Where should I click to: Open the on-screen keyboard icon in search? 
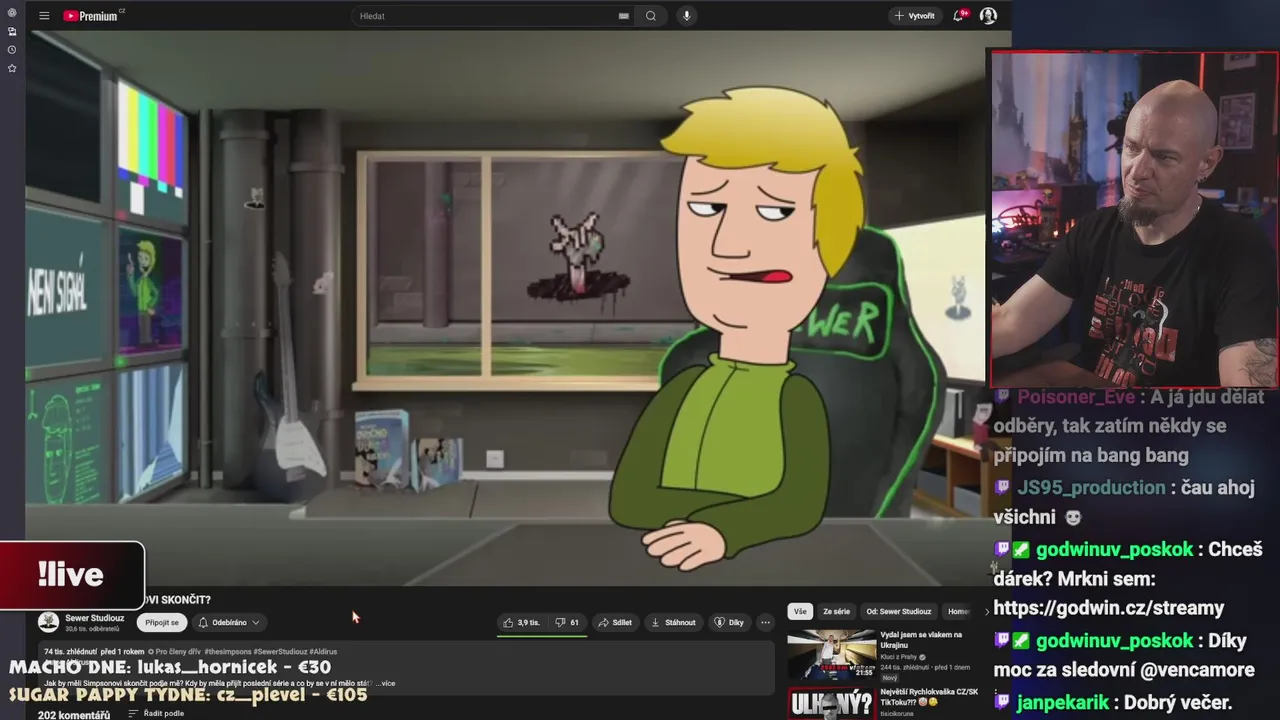tap(624, 16)
